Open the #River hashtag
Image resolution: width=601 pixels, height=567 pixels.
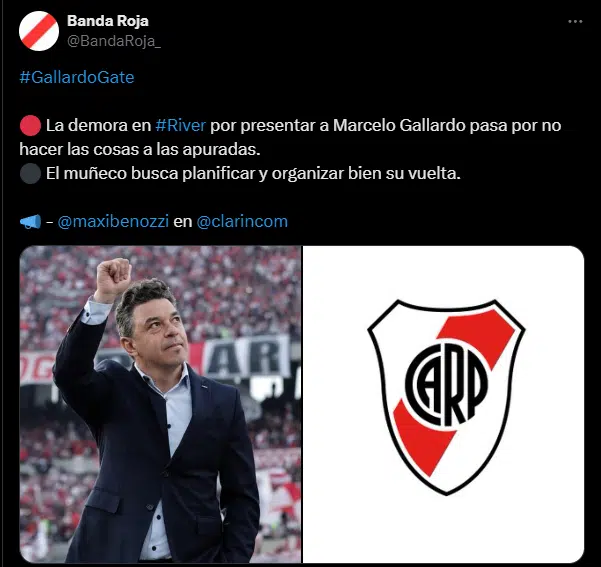pyautogui.click(x=181, y=125)
